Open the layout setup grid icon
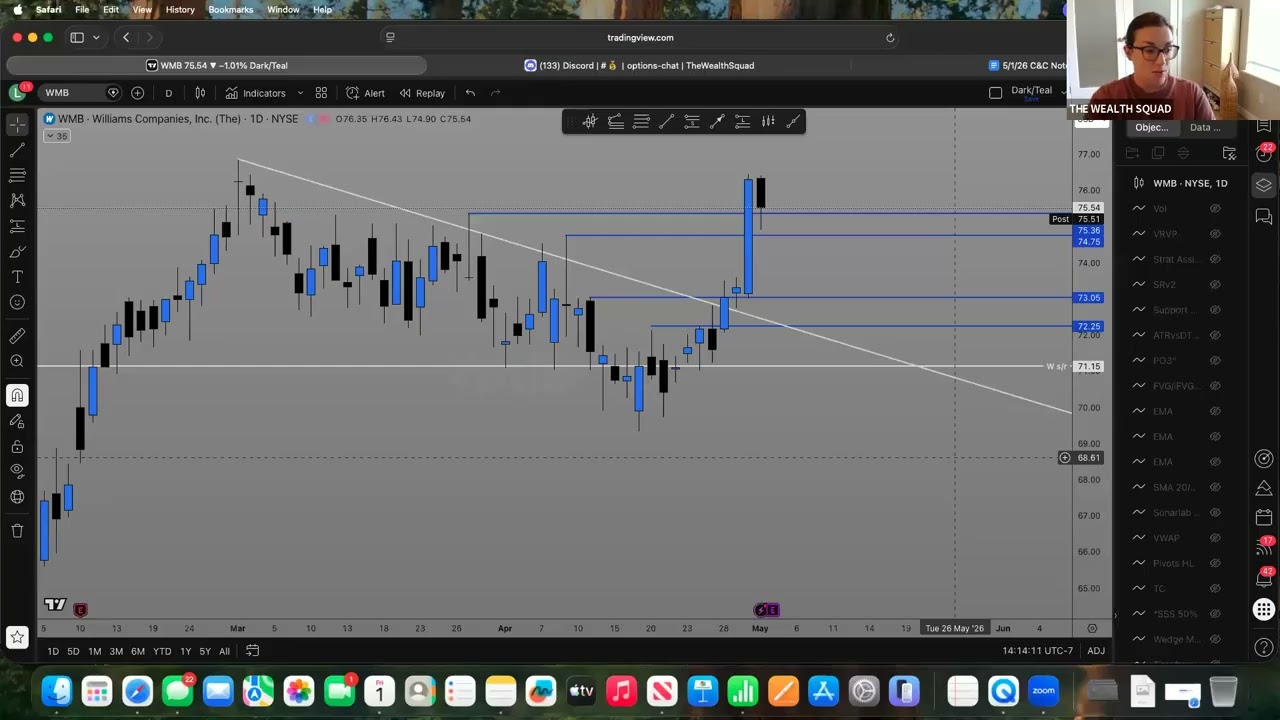The image size is (1280, 720). pyautogui.click(x=321, y=93)
